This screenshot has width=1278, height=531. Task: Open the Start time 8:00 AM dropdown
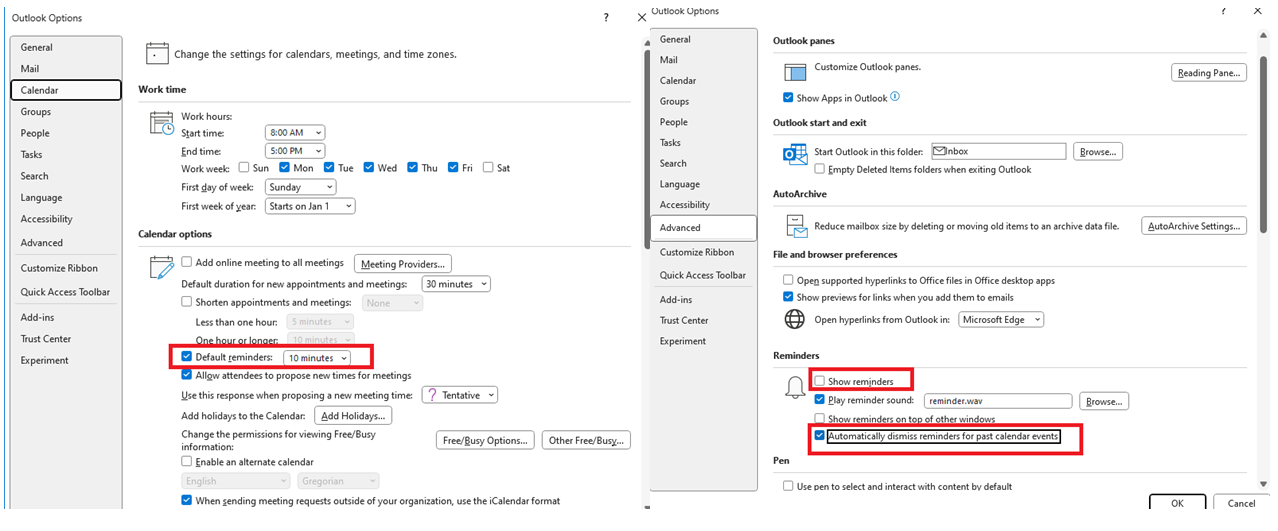pos(295,132)
